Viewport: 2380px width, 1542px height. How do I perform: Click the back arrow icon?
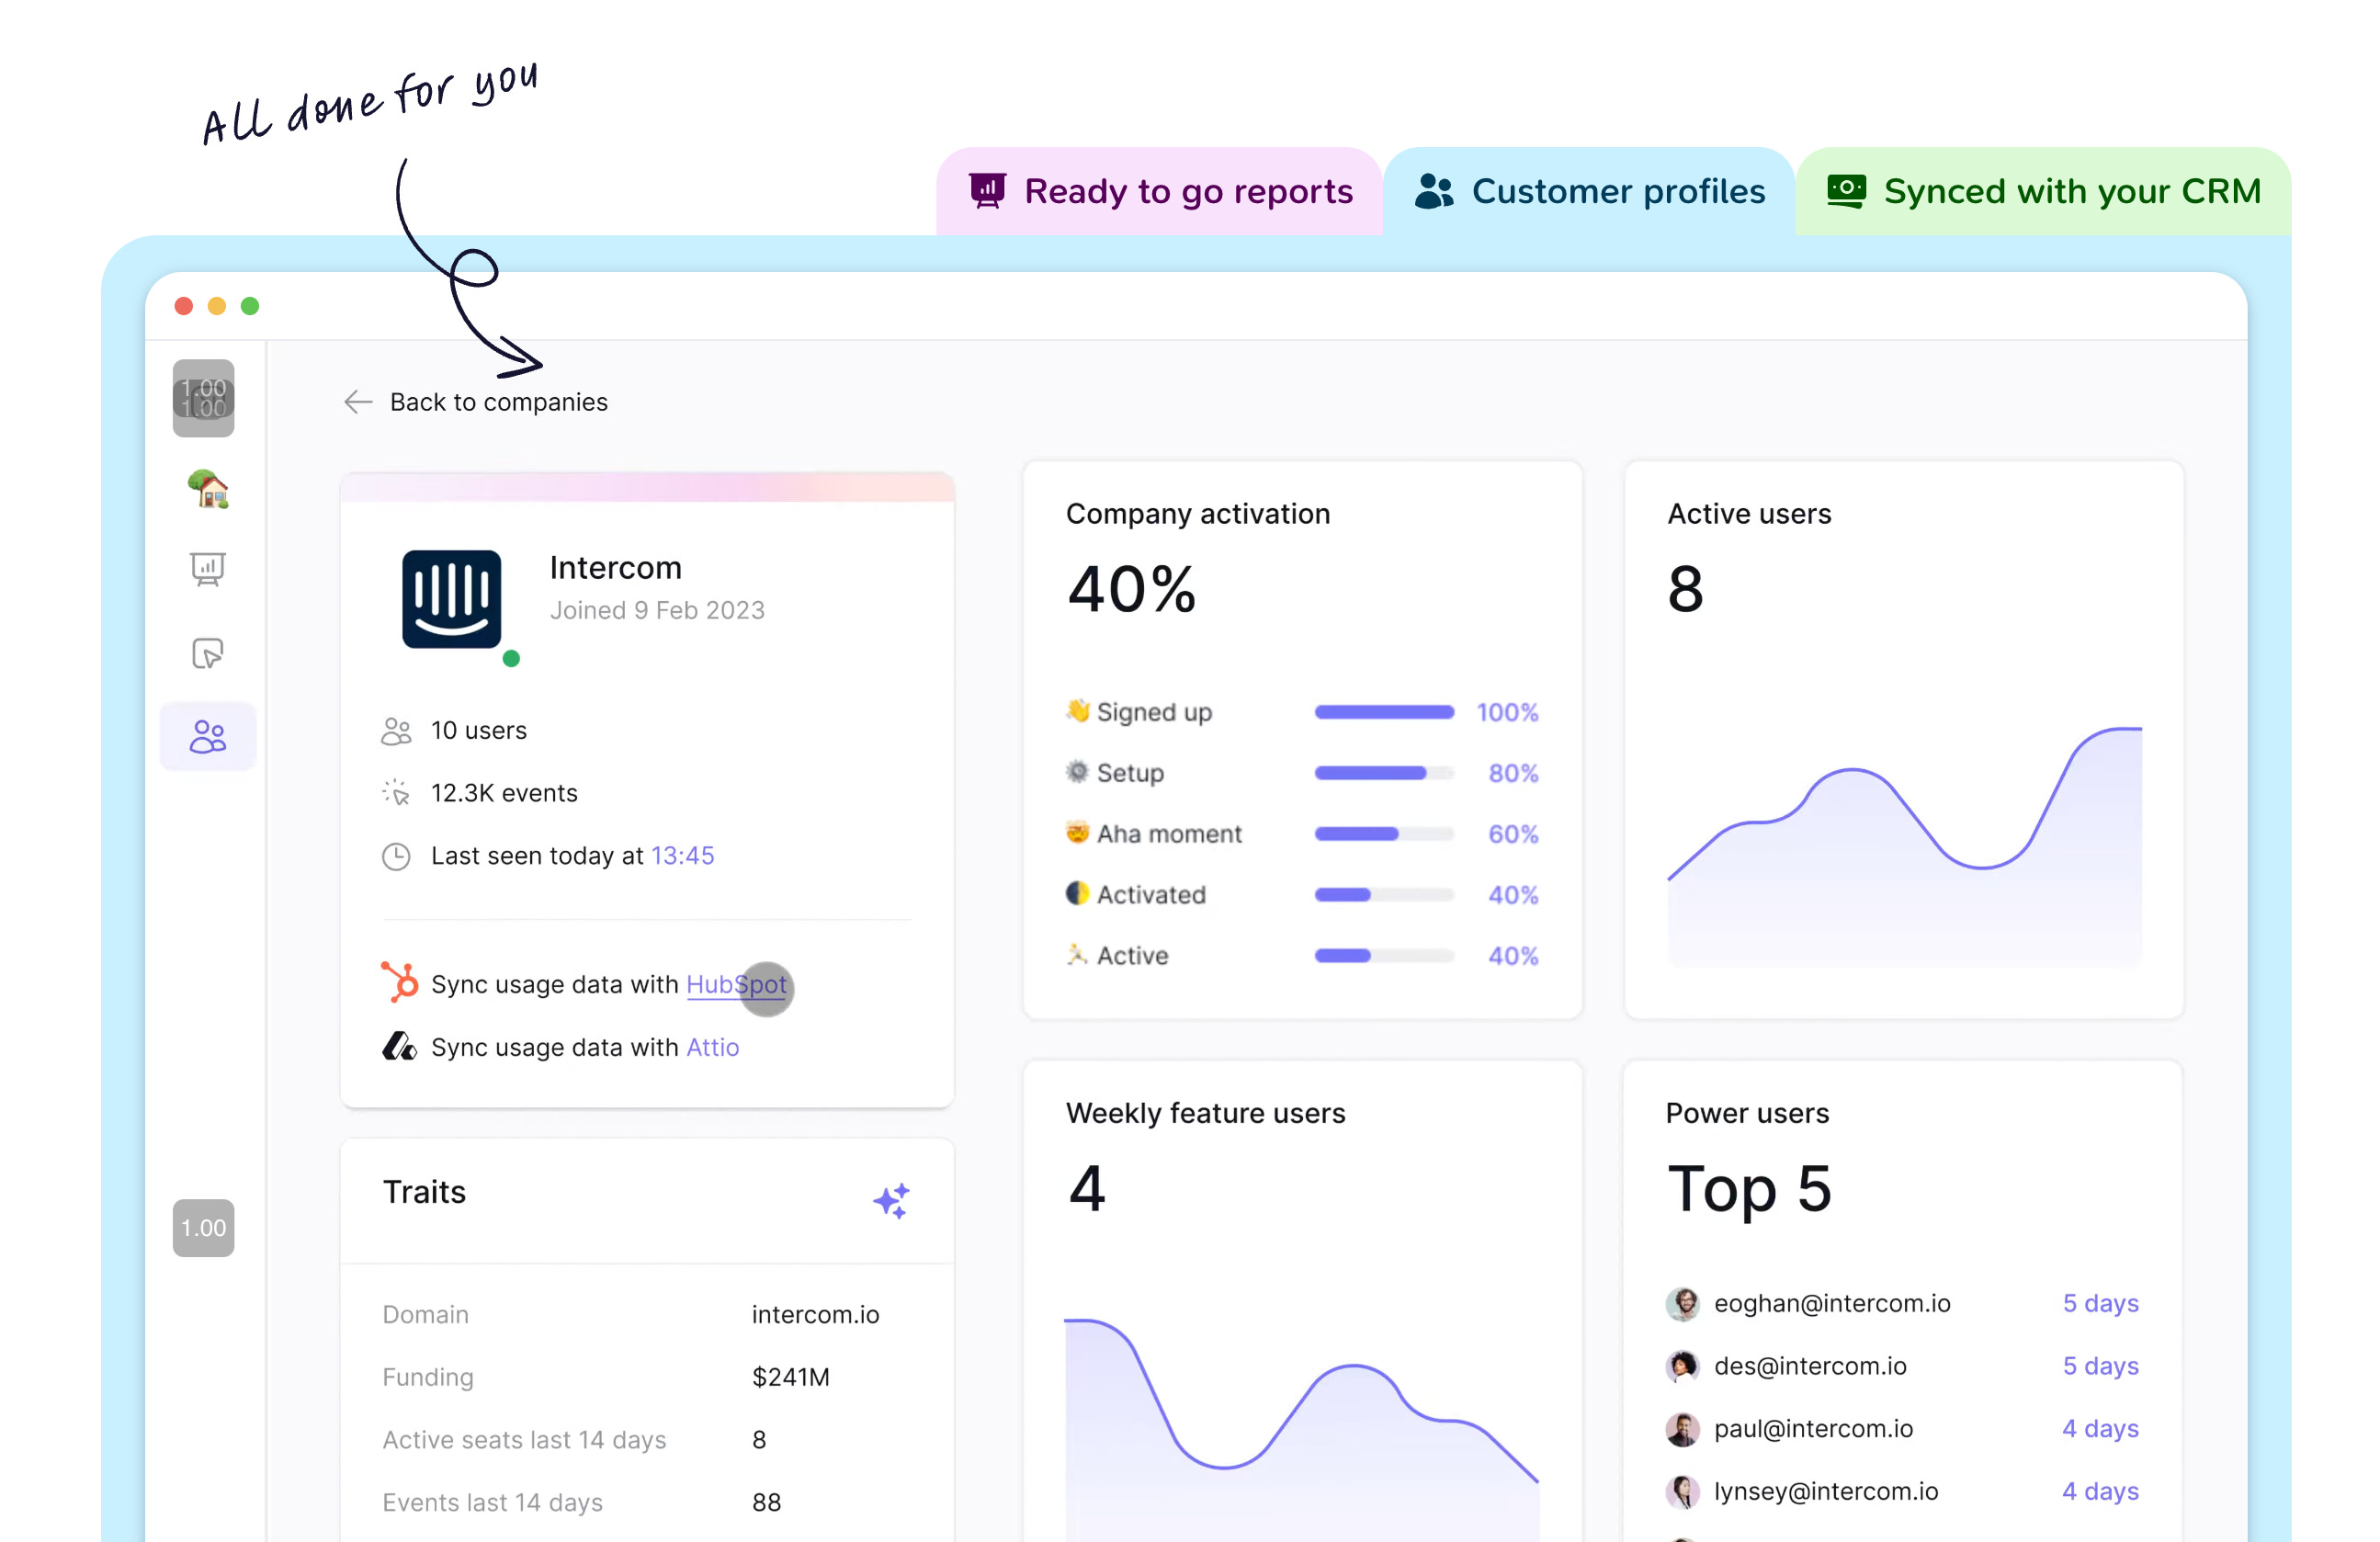(357, 402)
